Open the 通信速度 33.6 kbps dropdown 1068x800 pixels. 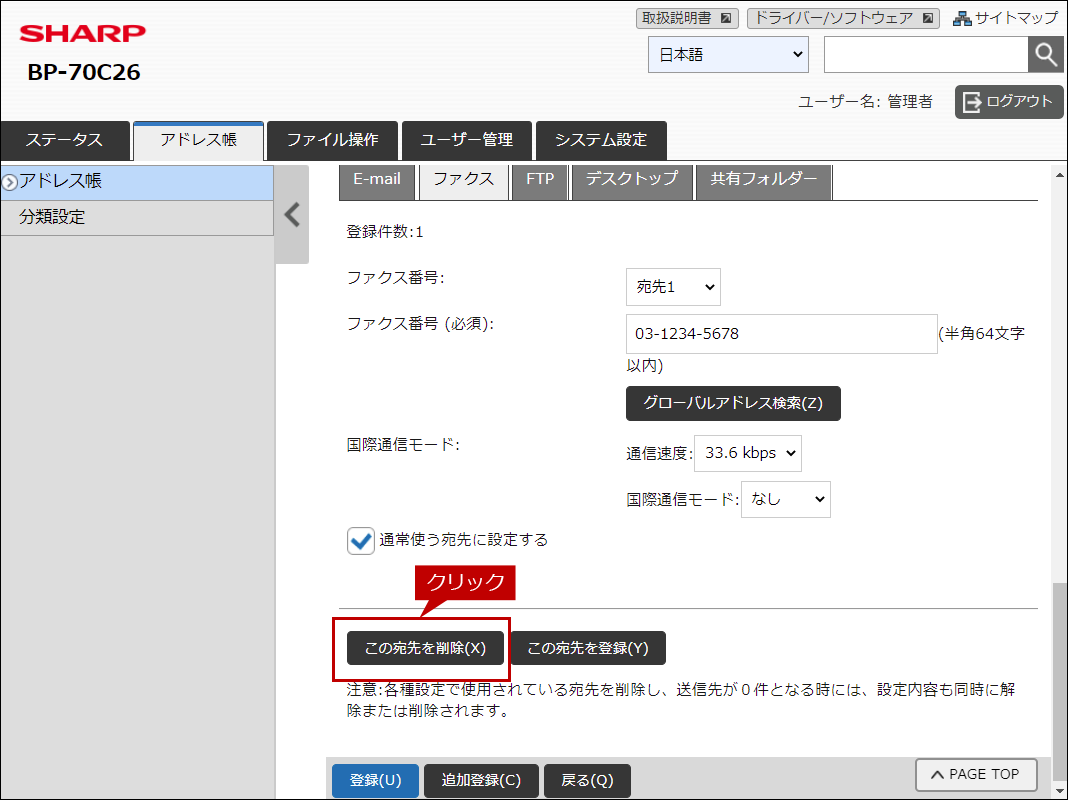(747, 453)
